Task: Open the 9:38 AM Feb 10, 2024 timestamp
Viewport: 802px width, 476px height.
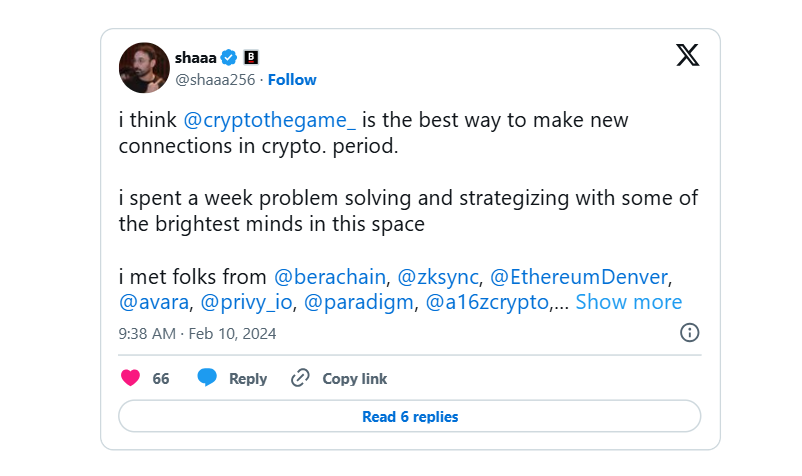Action: (x=197, y=334)
